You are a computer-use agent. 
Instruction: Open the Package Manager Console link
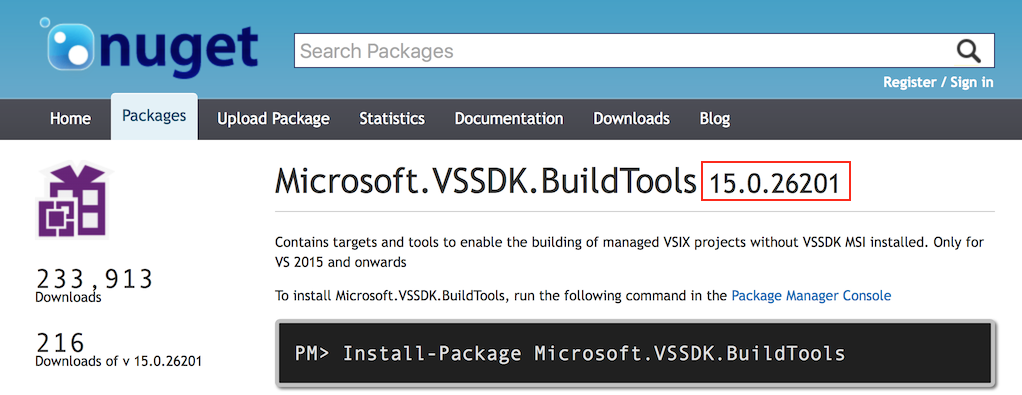pos(811,295)
